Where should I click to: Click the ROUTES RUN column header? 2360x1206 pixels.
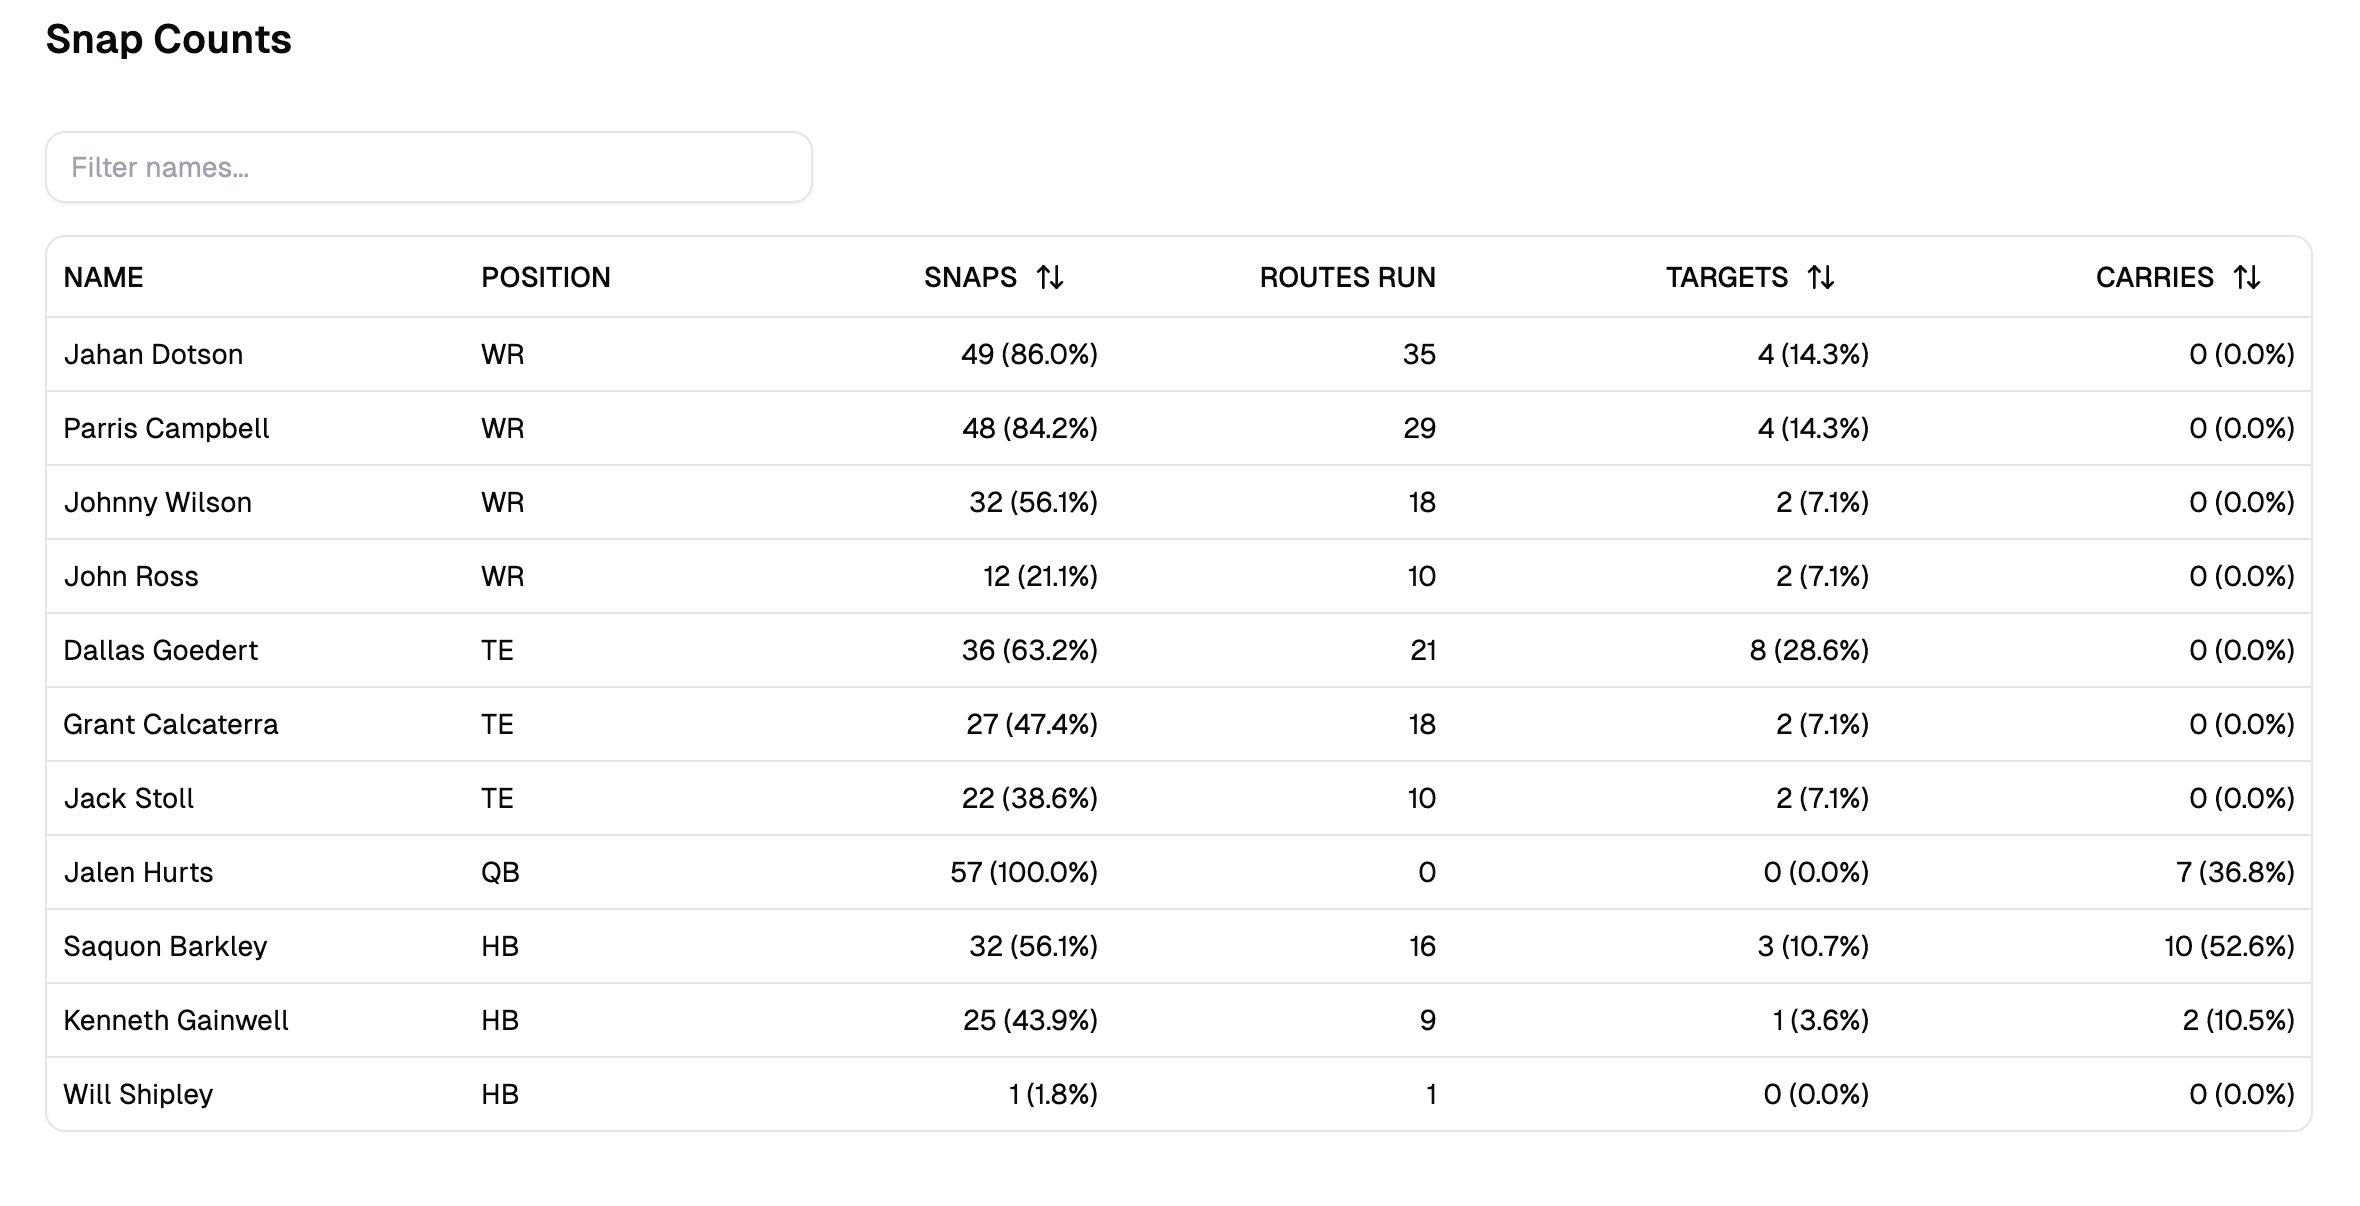pos(1348,277)
